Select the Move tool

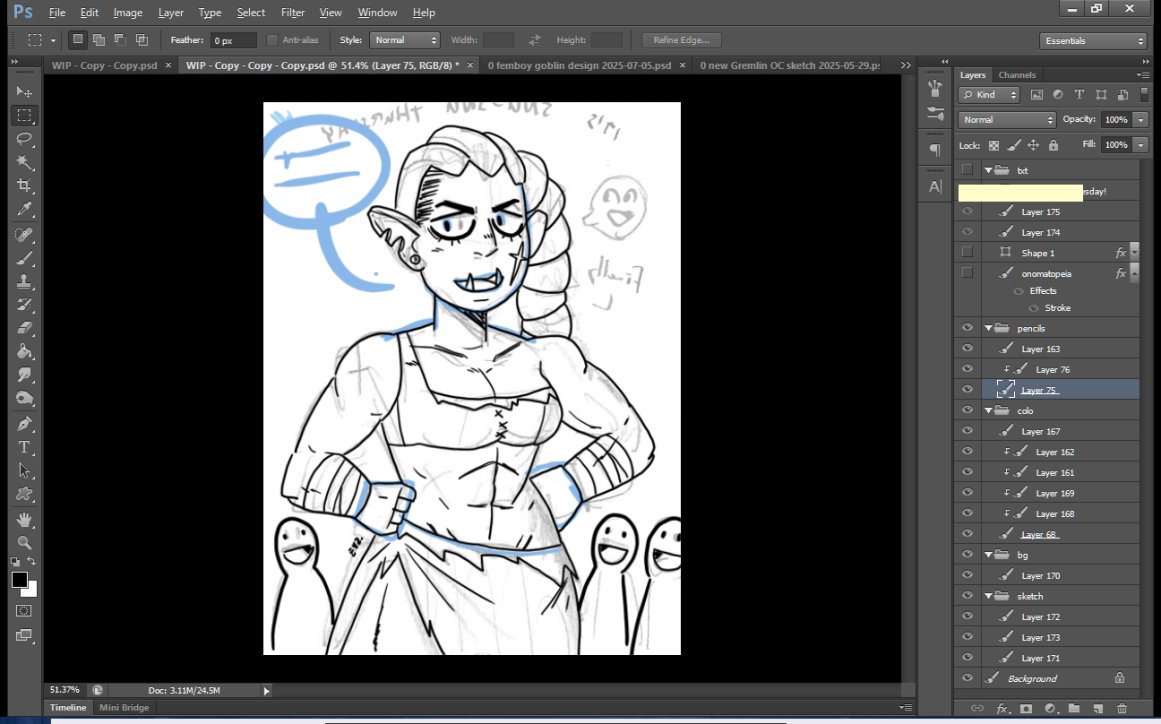point(24,92)
